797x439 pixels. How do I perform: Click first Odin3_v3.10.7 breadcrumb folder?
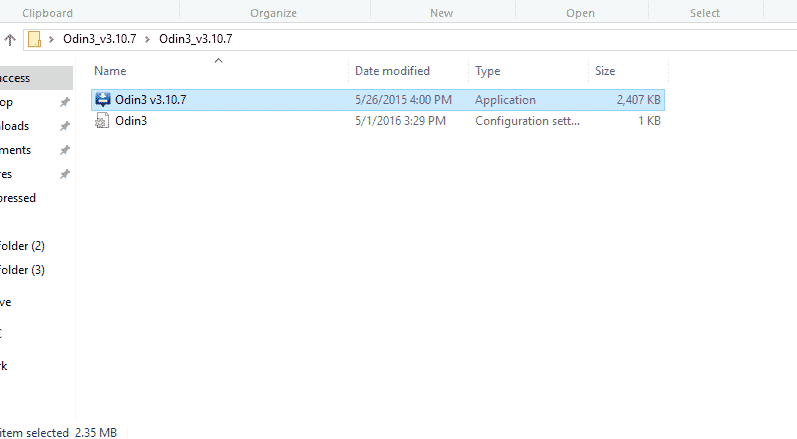point(100,39)
